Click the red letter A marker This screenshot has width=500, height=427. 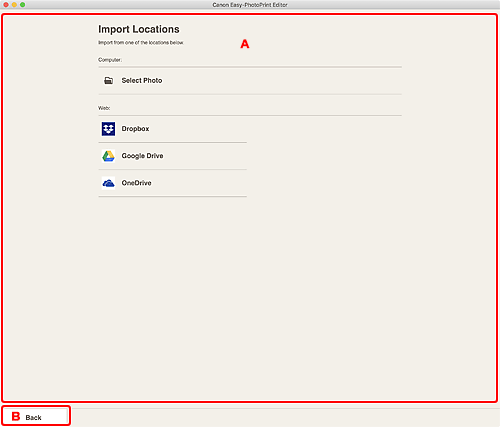pos(245,44)
